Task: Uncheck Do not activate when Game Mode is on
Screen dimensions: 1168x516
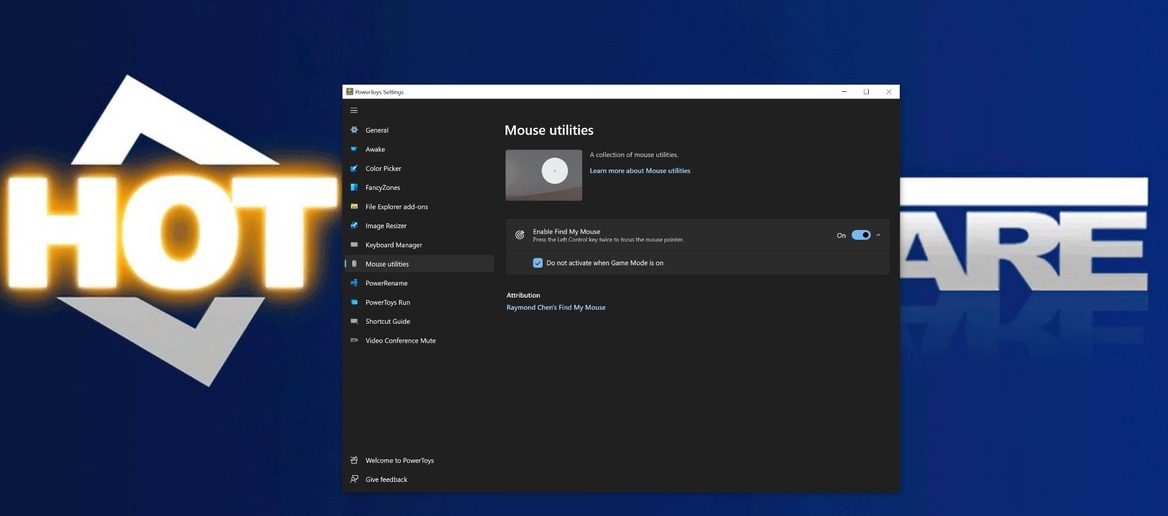Action: [x=538, y=263]
